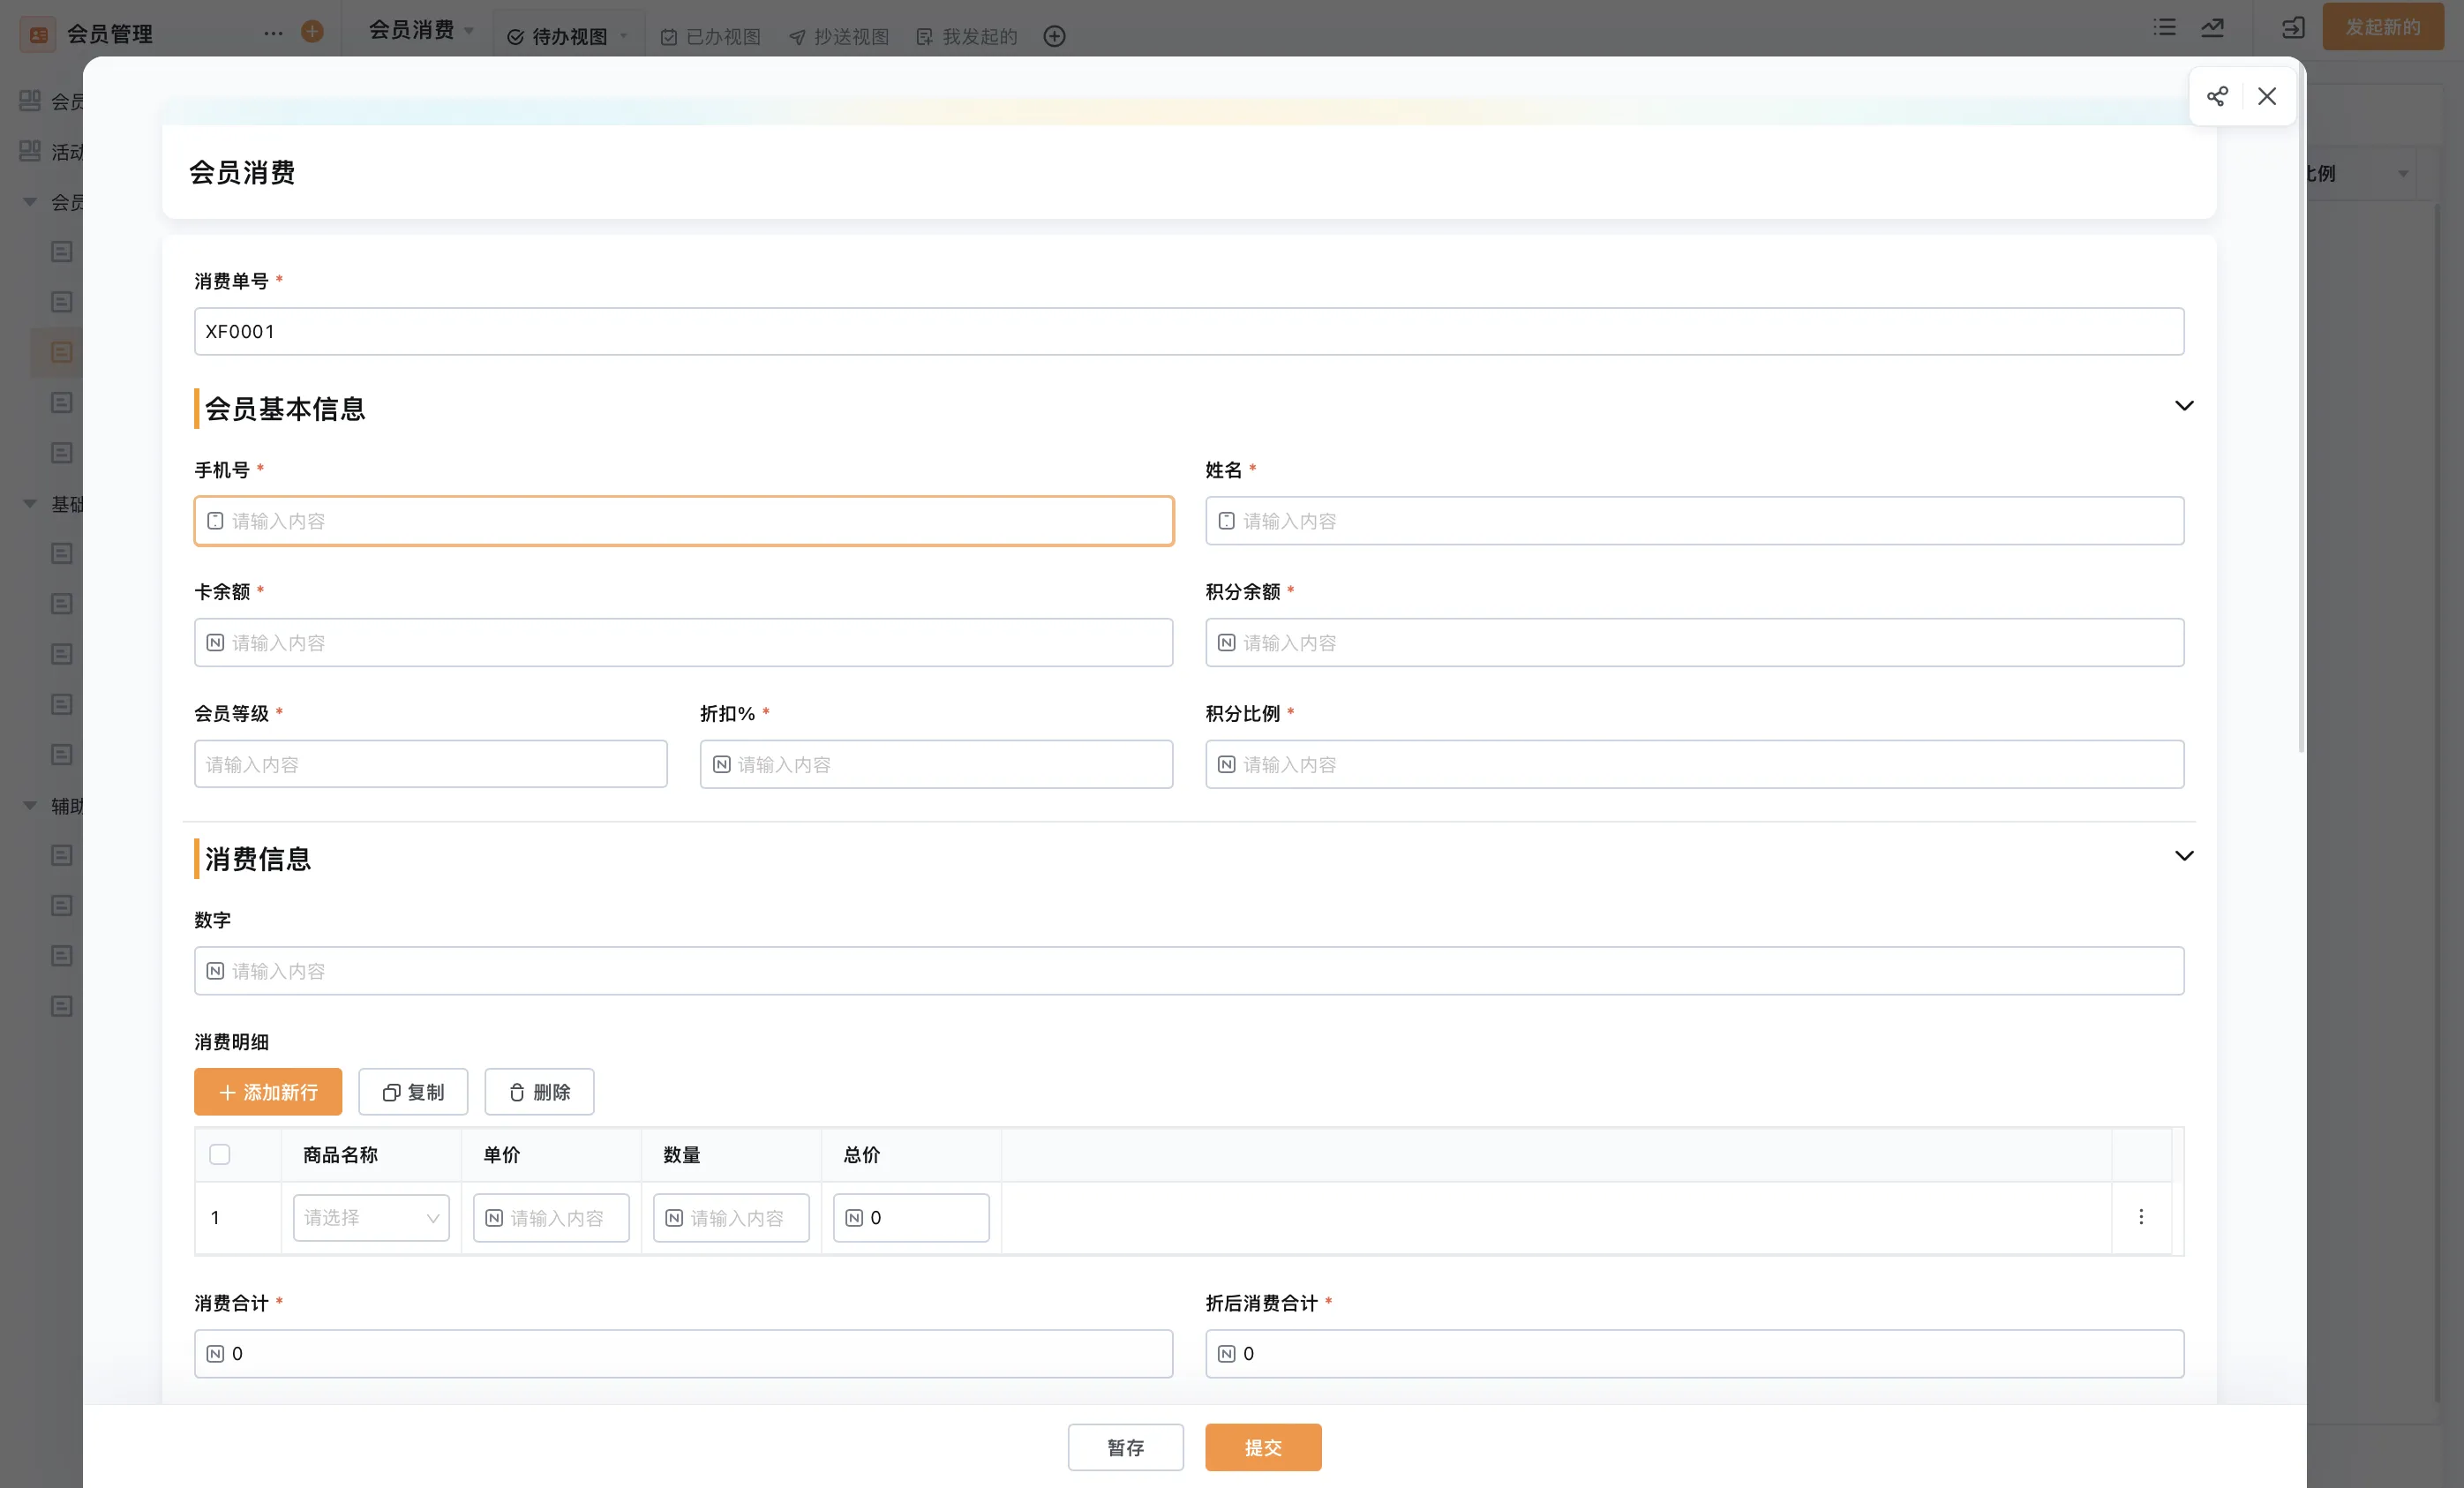
Task: Focus the 卡余额 input field
Action: (684, 643)
